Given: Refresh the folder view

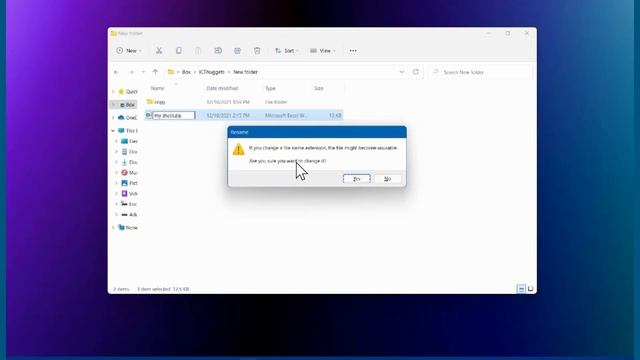Looking at the screenshot, I should [416, 72].
